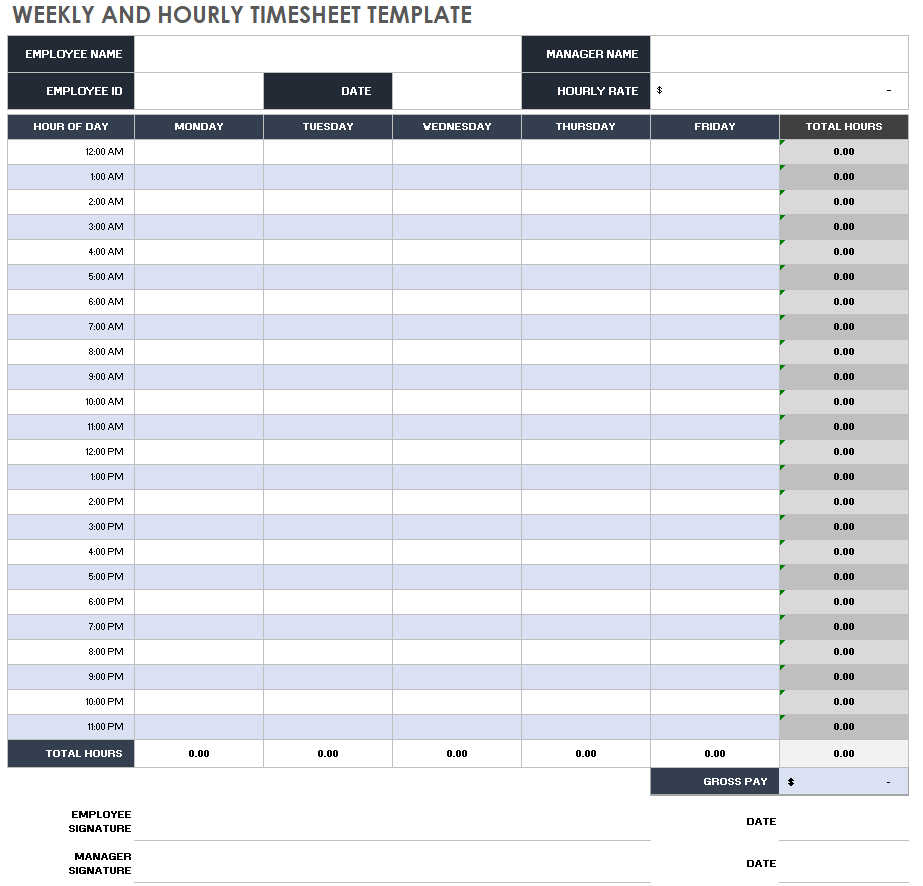Click Wednesday's total in the Total Hours row

pos(457,754)
